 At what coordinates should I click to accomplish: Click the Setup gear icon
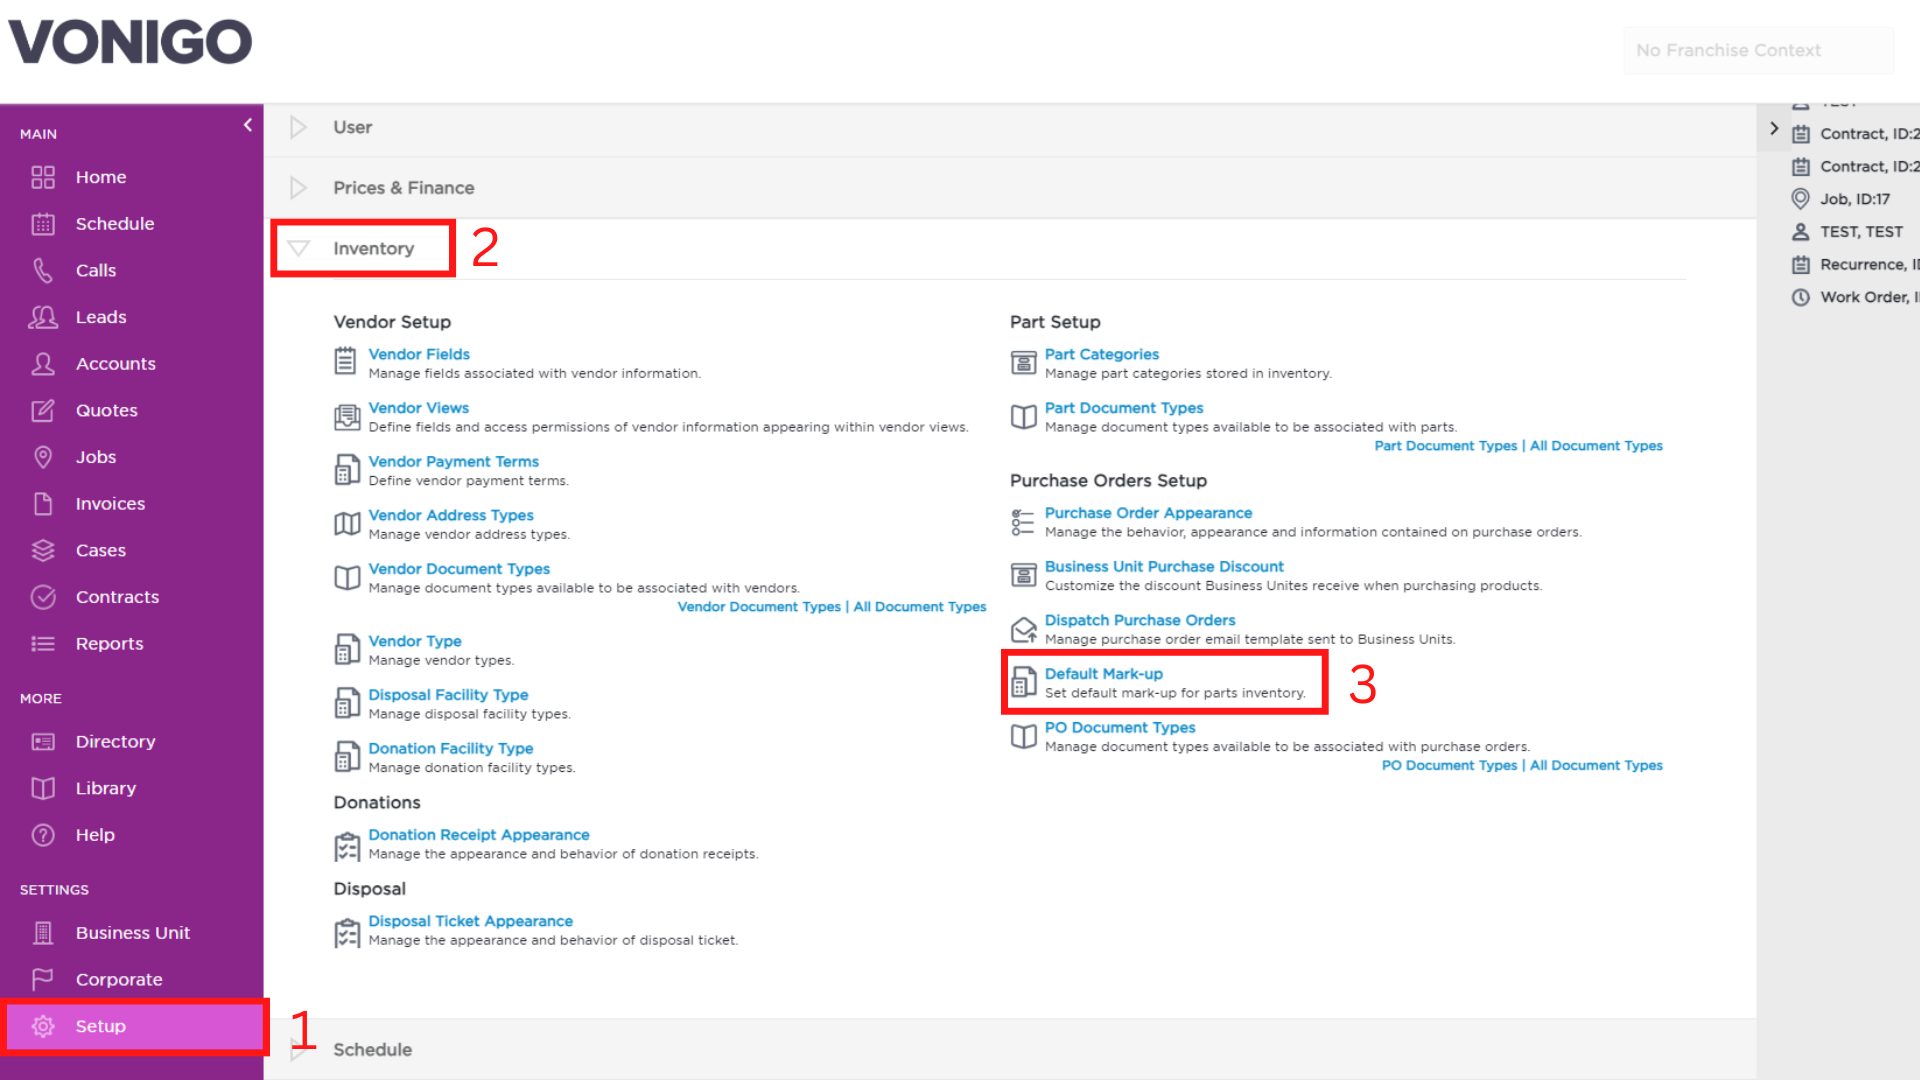(42, 1026)
